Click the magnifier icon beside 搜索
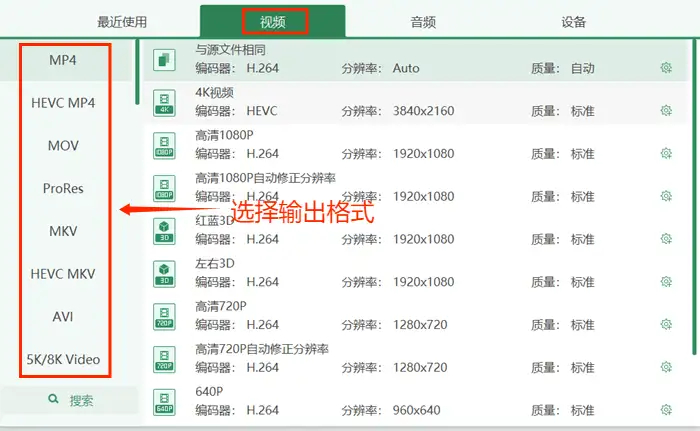This screenshot has width=700, height=431. pyautogui.click(x=53, y=399)
